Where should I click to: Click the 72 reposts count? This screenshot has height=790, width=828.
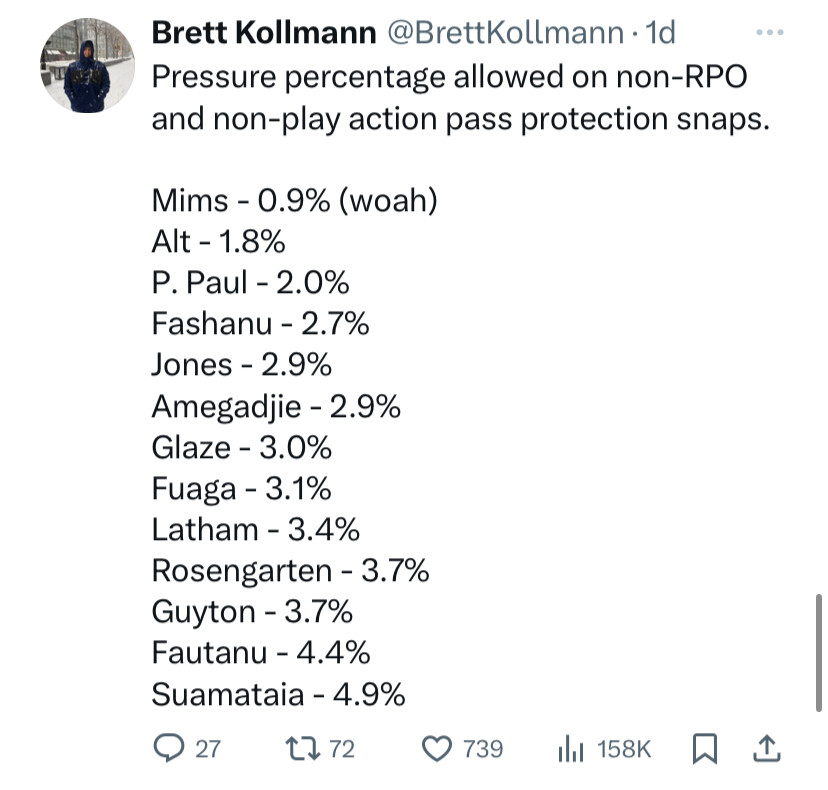point(342,749)
